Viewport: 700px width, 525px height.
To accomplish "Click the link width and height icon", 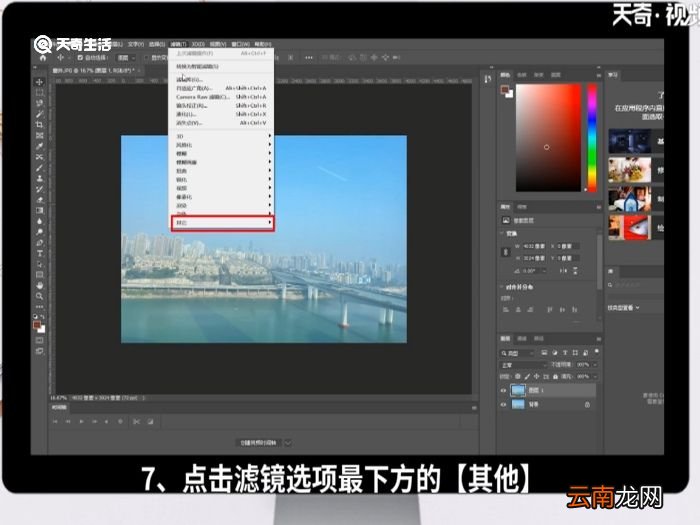I will point(505,252).
